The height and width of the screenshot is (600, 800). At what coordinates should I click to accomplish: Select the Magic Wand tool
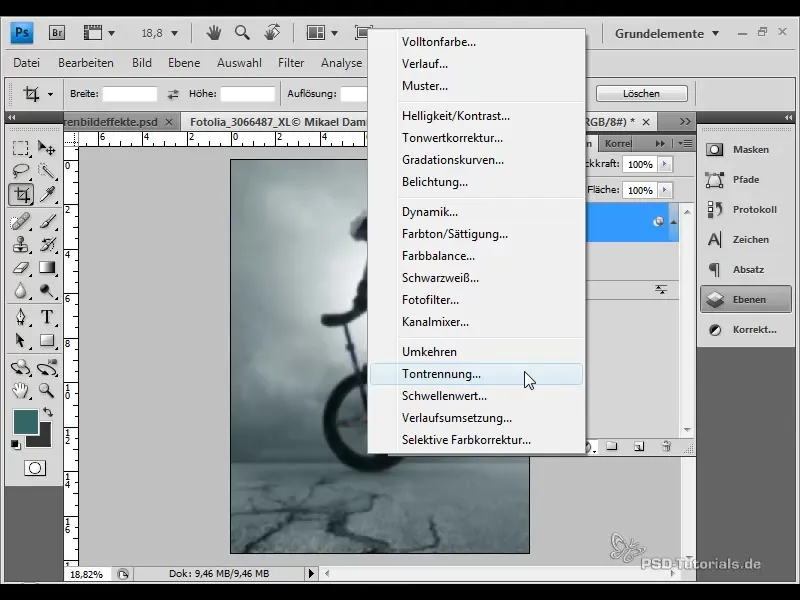(47, 171)
